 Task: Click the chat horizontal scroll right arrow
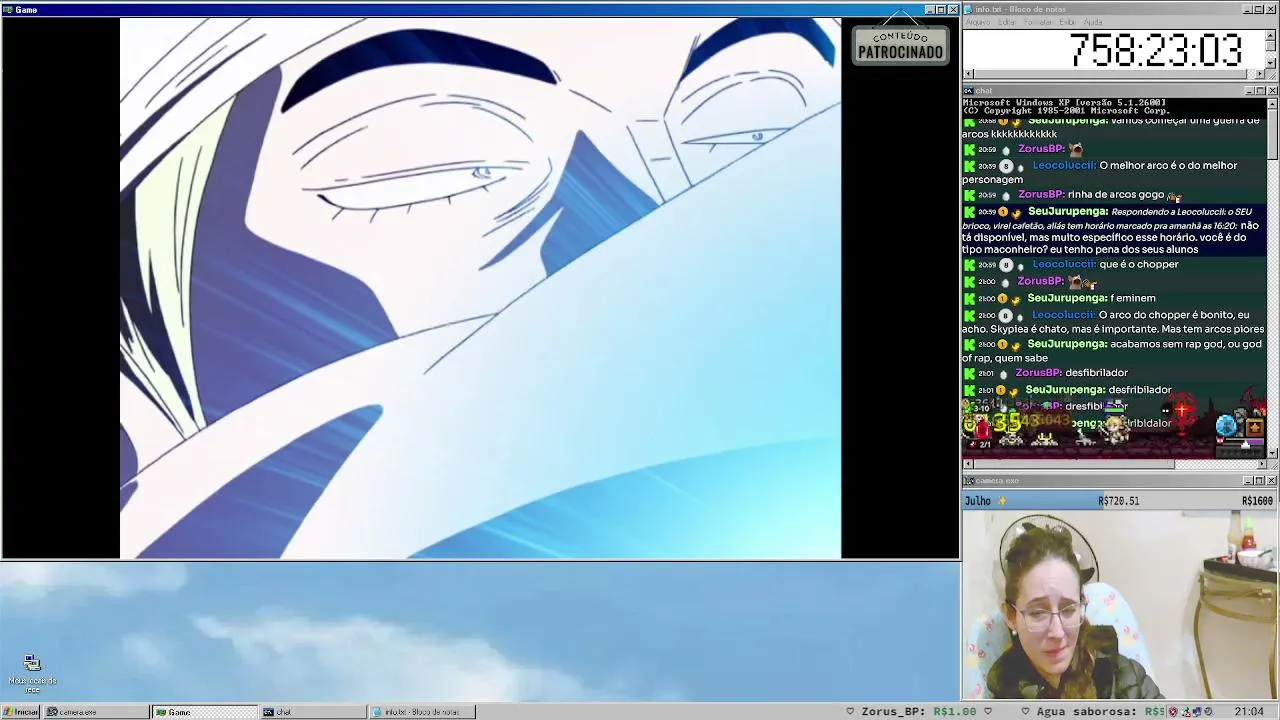(x=1261, y=464)
